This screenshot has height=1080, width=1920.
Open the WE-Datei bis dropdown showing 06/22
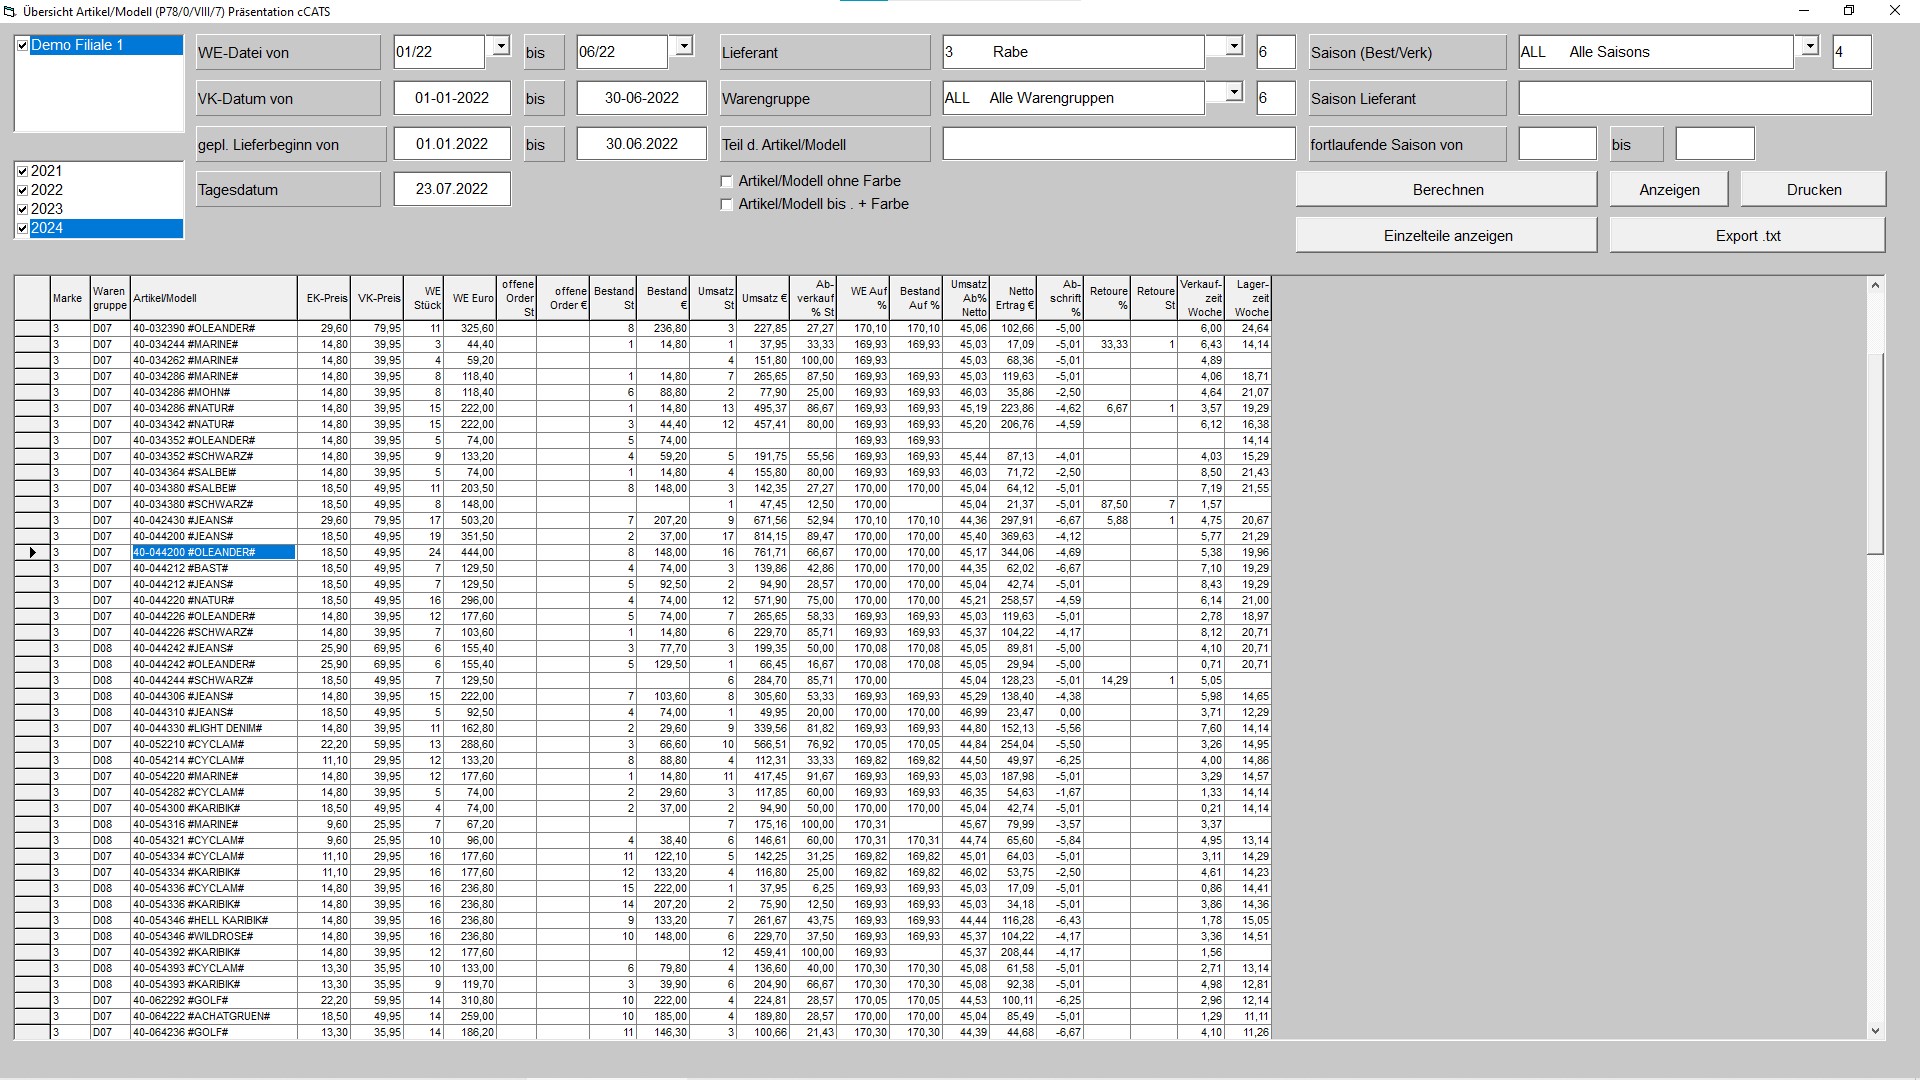684,46
